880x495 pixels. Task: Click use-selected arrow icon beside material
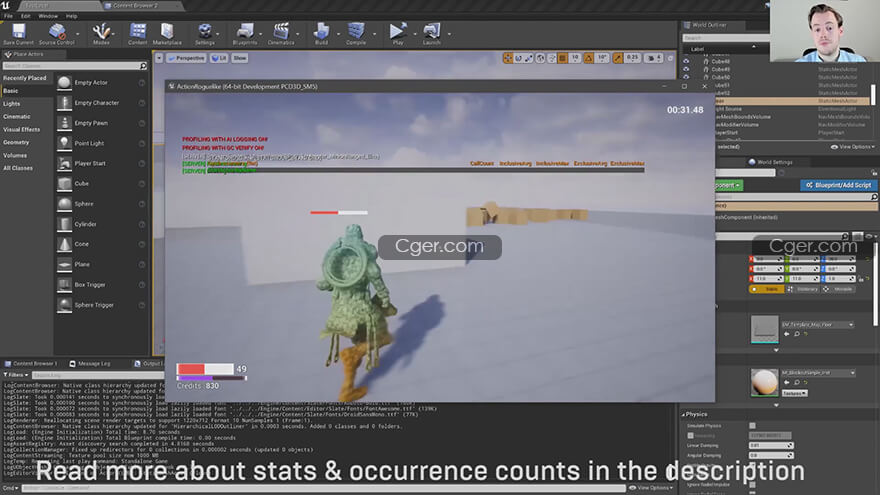tap(787, 382)
